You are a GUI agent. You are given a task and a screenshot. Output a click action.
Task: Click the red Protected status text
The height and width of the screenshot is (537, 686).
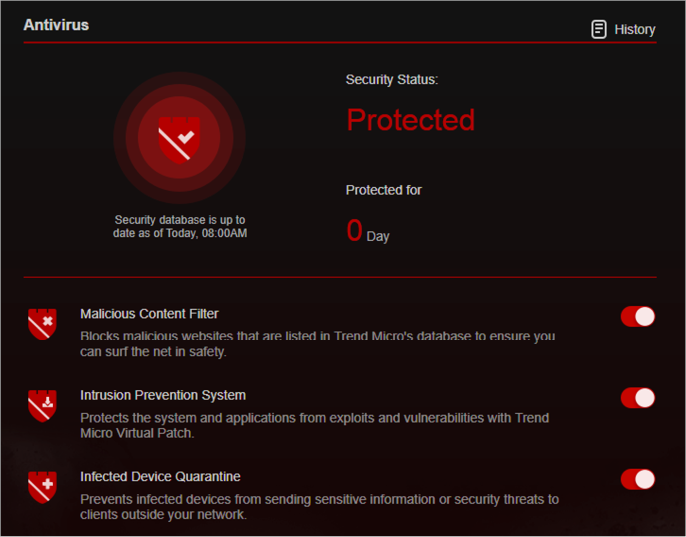point(410,119)
